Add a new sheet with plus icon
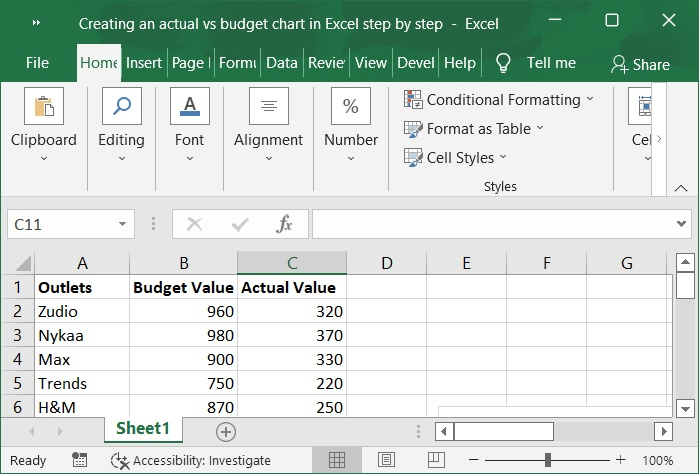This screenshot has width=700, height=474. pyautogui.click(x=226, y=432)
